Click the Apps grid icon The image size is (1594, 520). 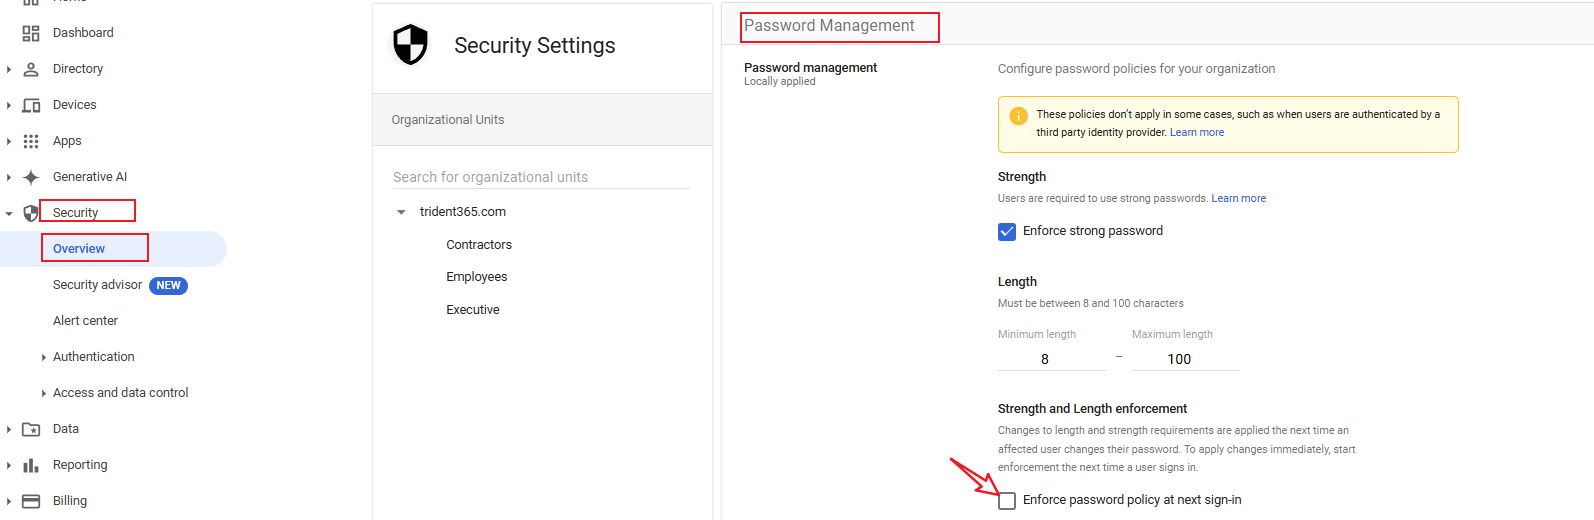tap(31, 141)
